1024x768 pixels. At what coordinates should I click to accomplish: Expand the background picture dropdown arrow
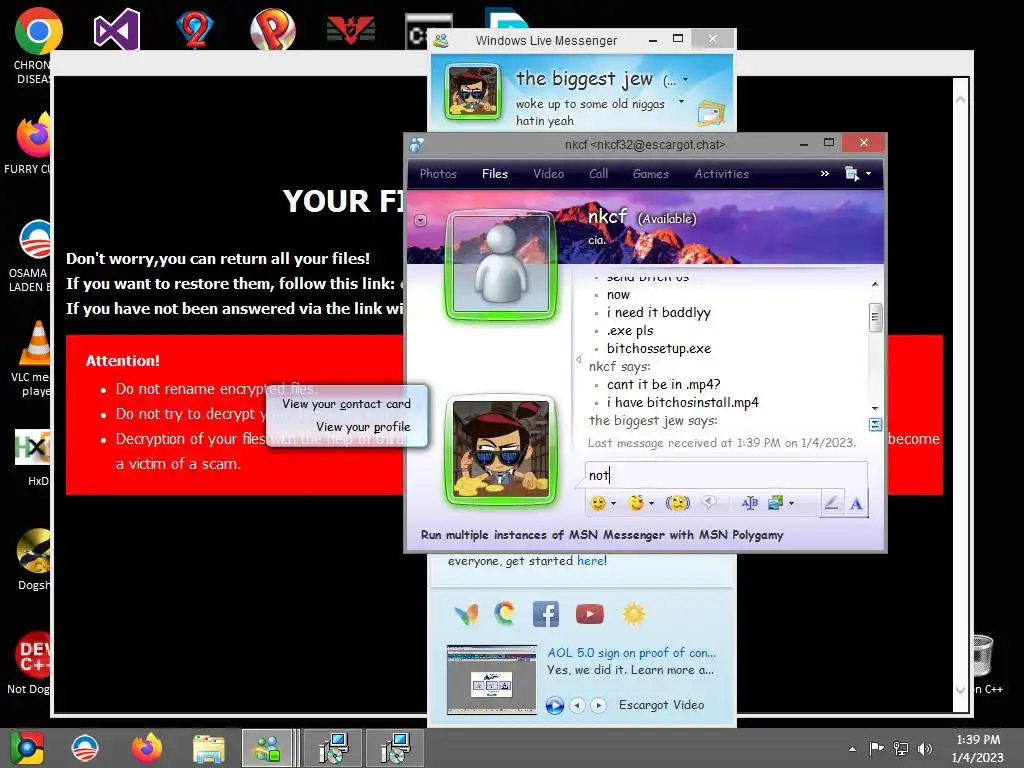click(x=792, y=504)
